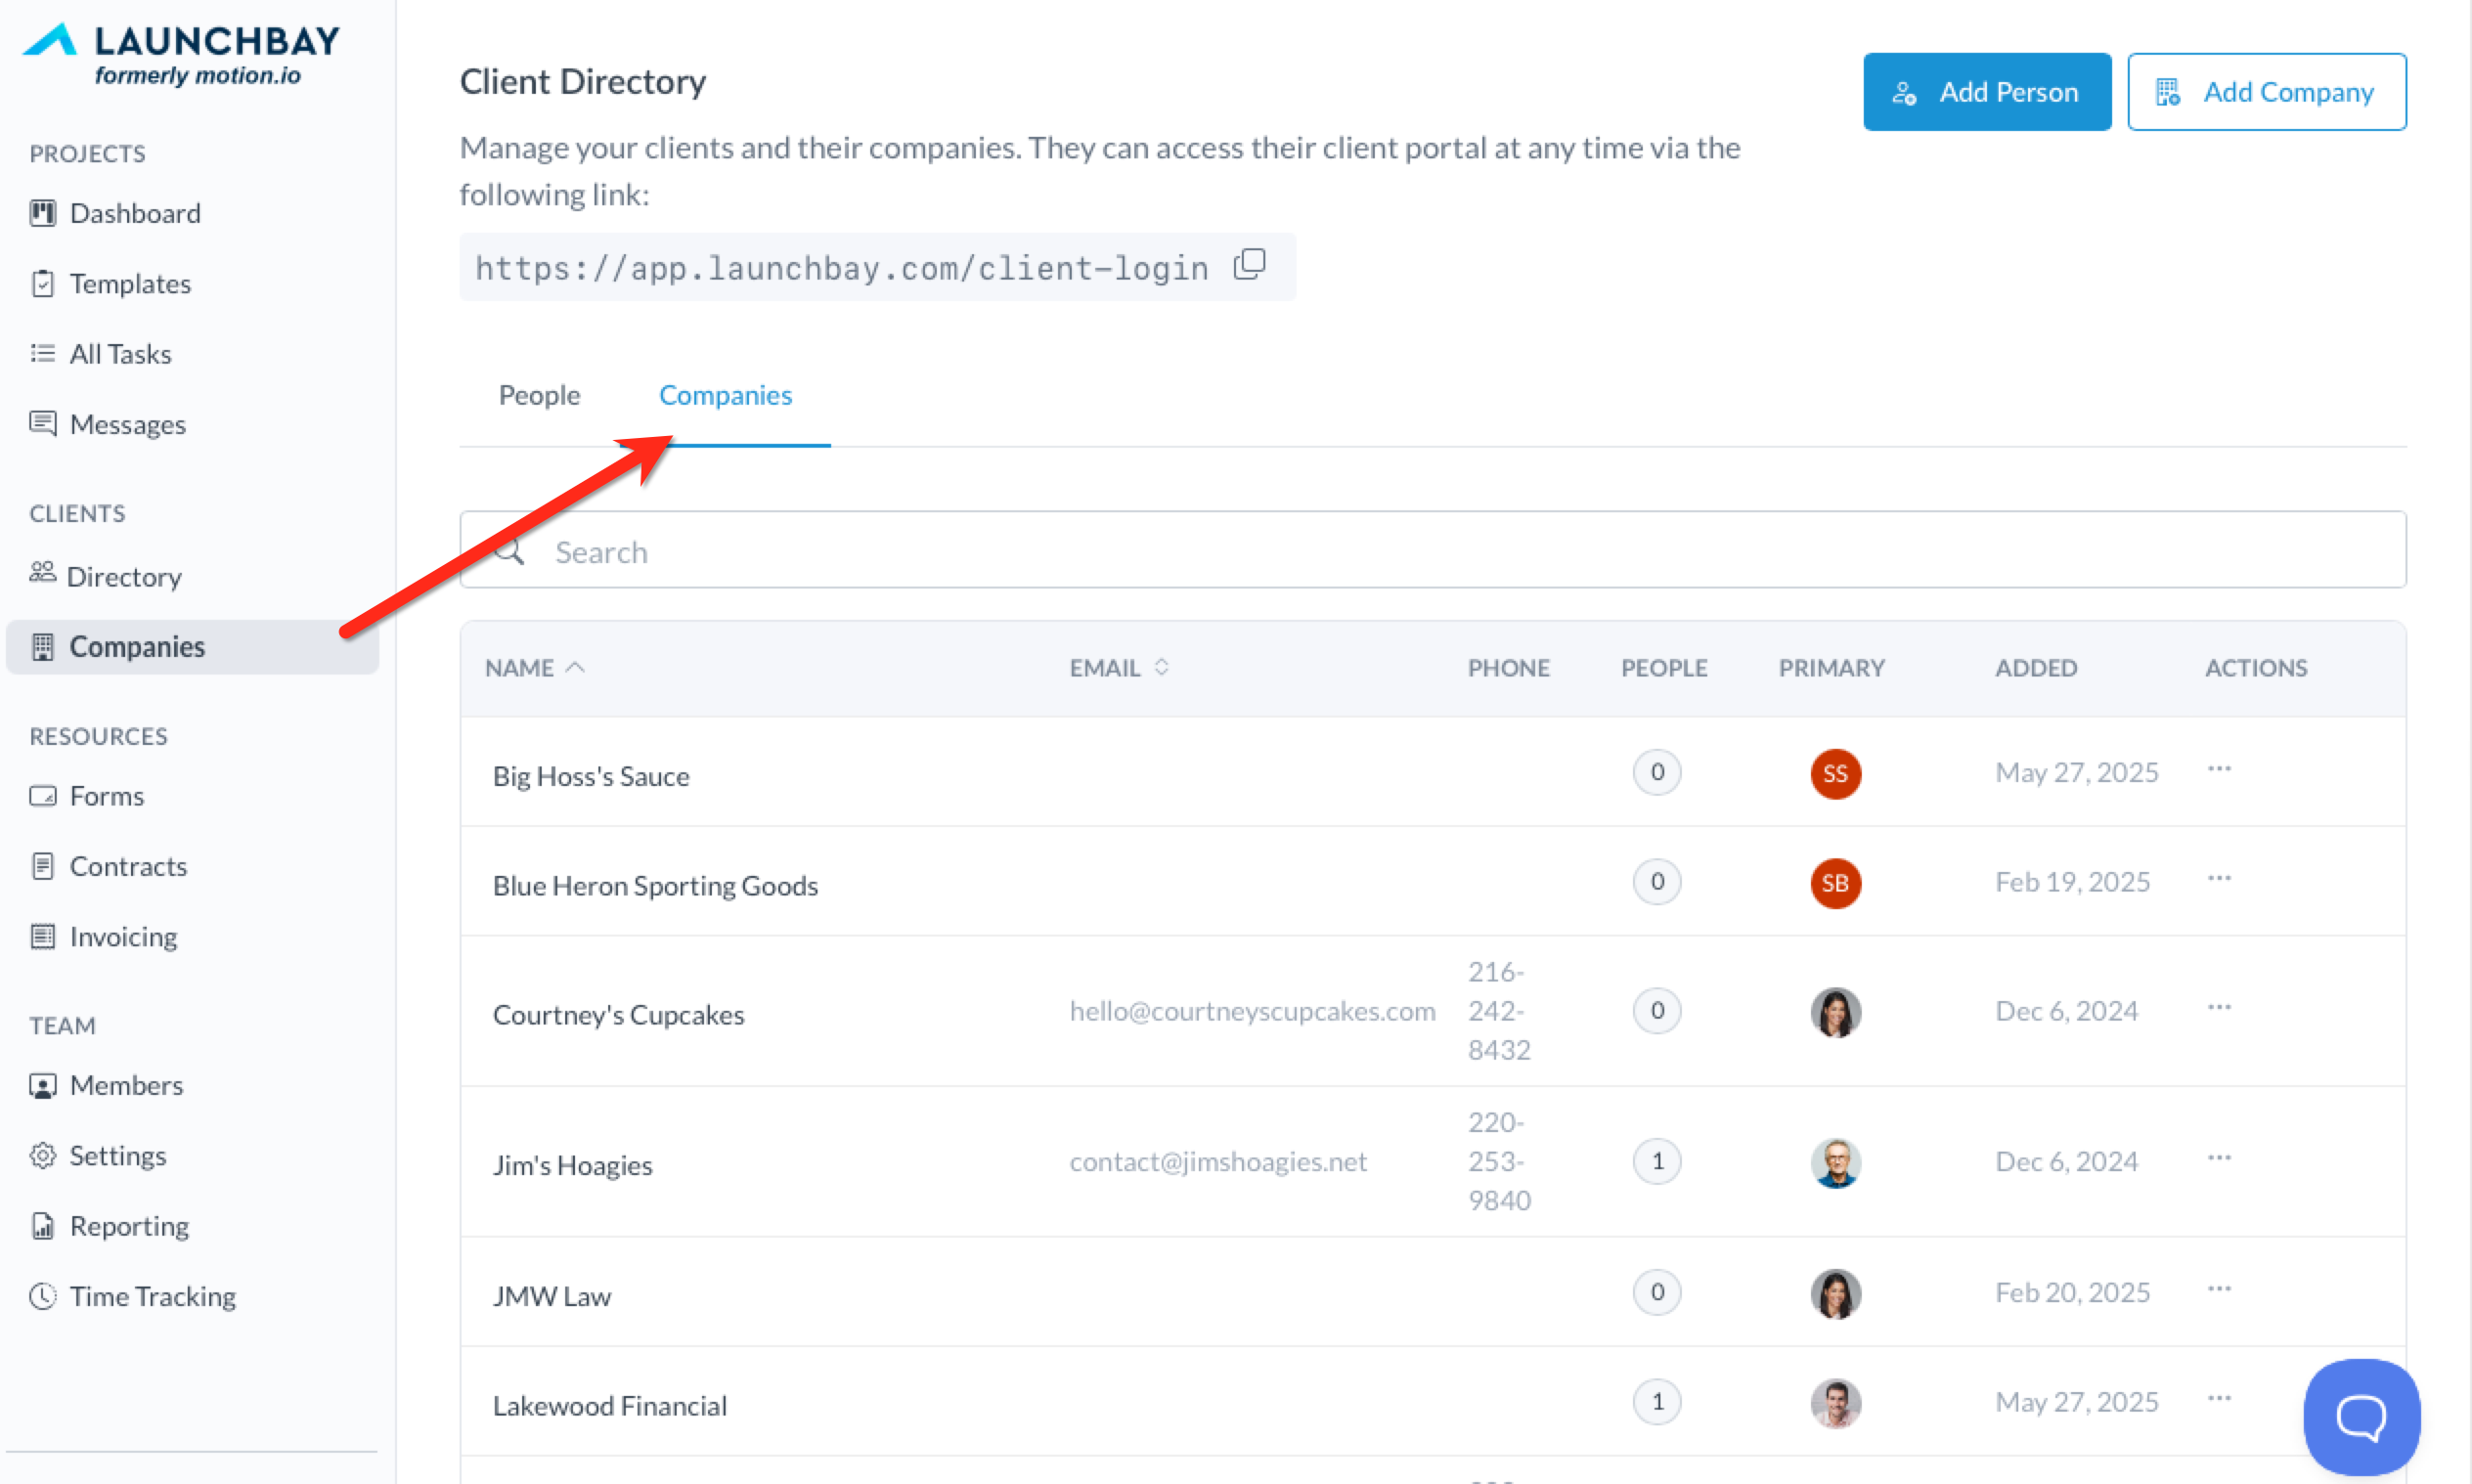Click the Add Person button

click(1986, 92)
